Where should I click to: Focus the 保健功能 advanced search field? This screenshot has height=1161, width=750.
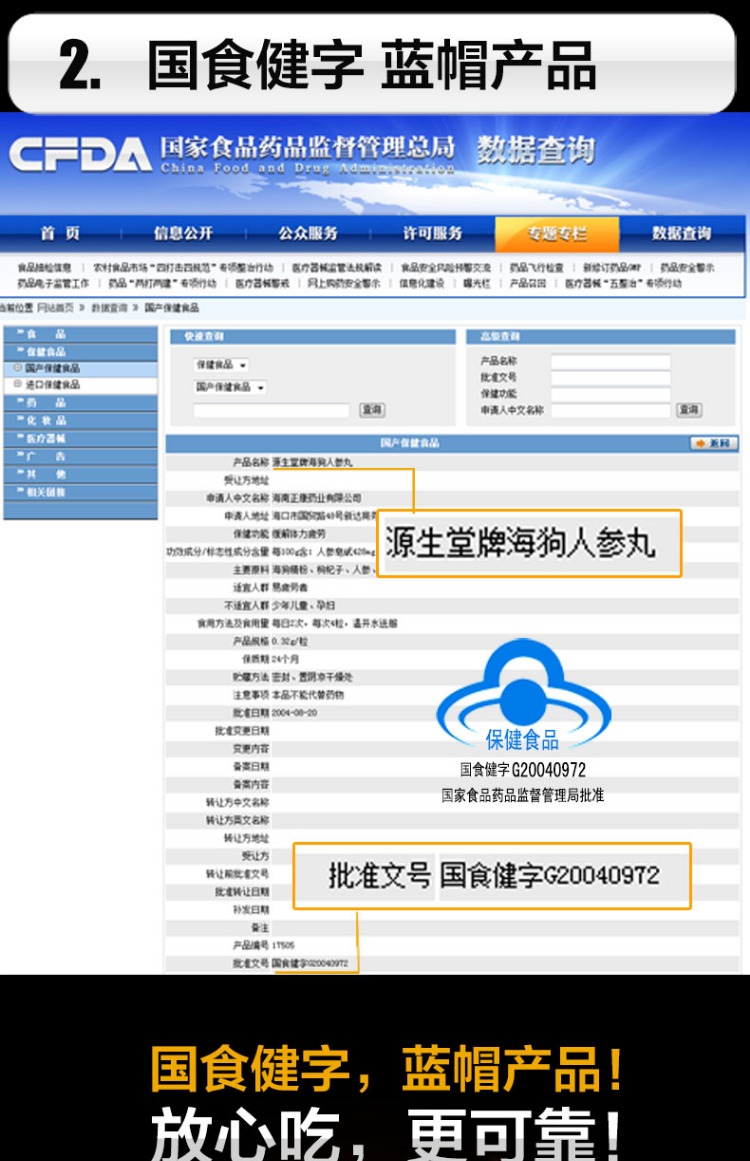click(x=610, y=394)
